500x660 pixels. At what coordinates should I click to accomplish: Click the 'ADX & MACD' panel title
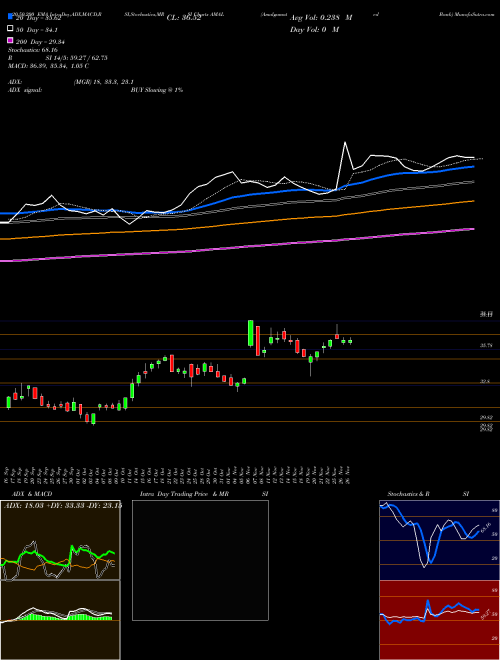pos(32,494)
